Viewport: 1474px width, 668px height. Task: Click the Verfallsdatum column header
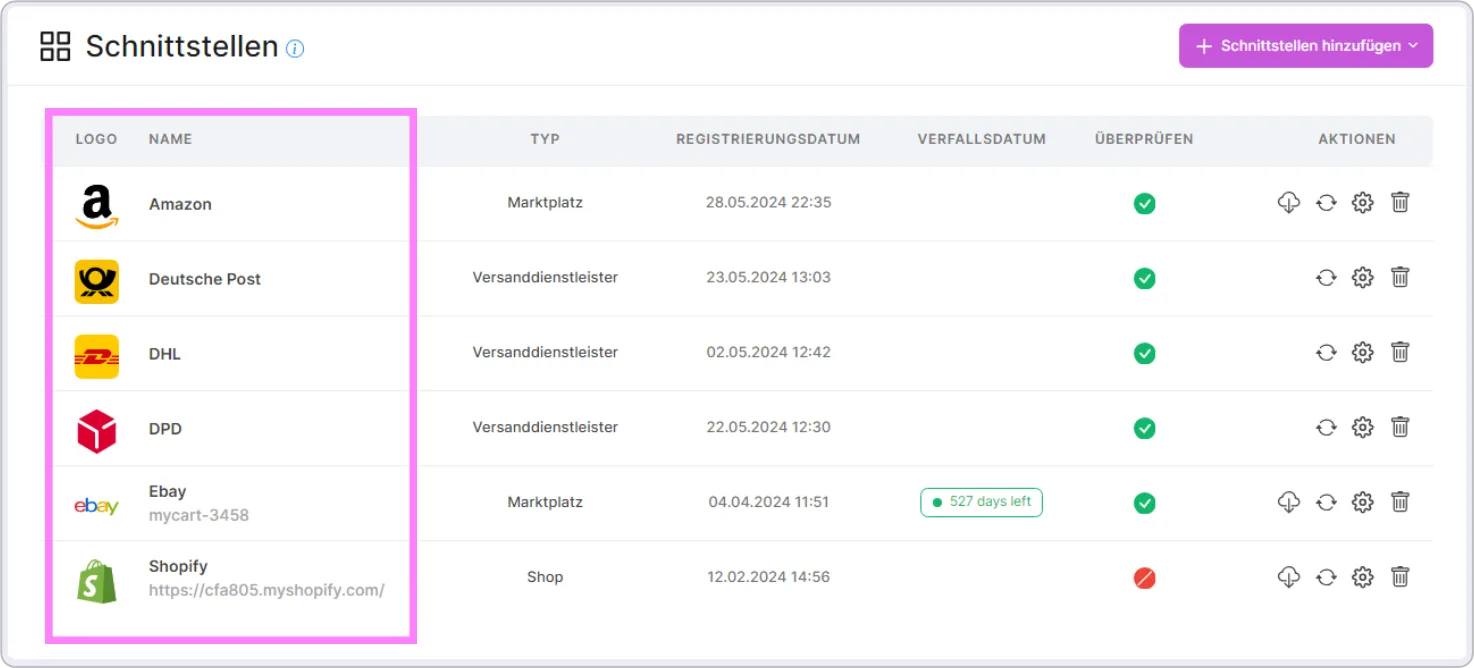click(982, 139)
